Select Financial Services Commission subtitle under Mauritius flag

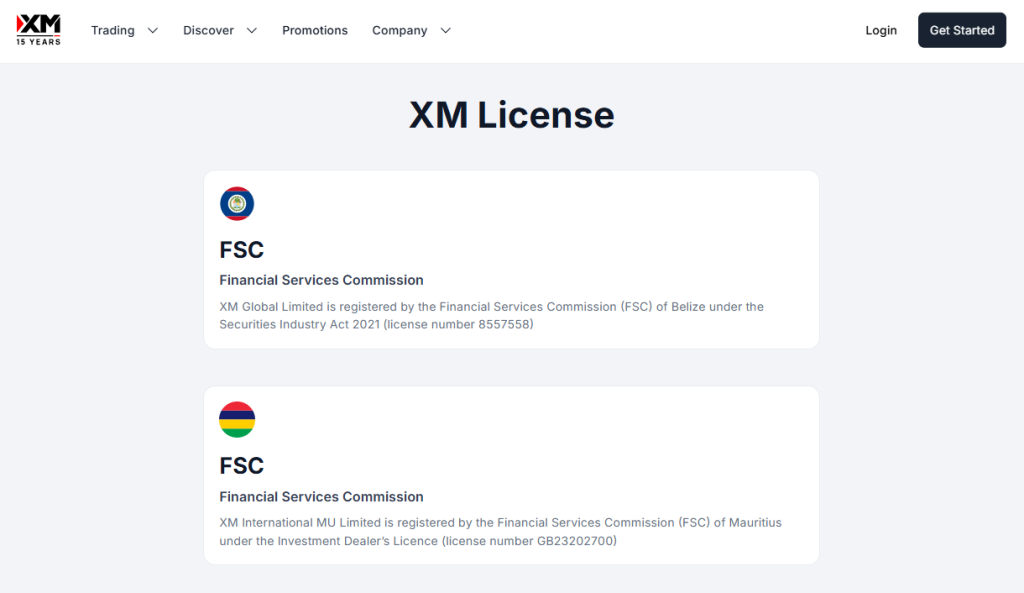pyautogui.click(x=321, y=497)
